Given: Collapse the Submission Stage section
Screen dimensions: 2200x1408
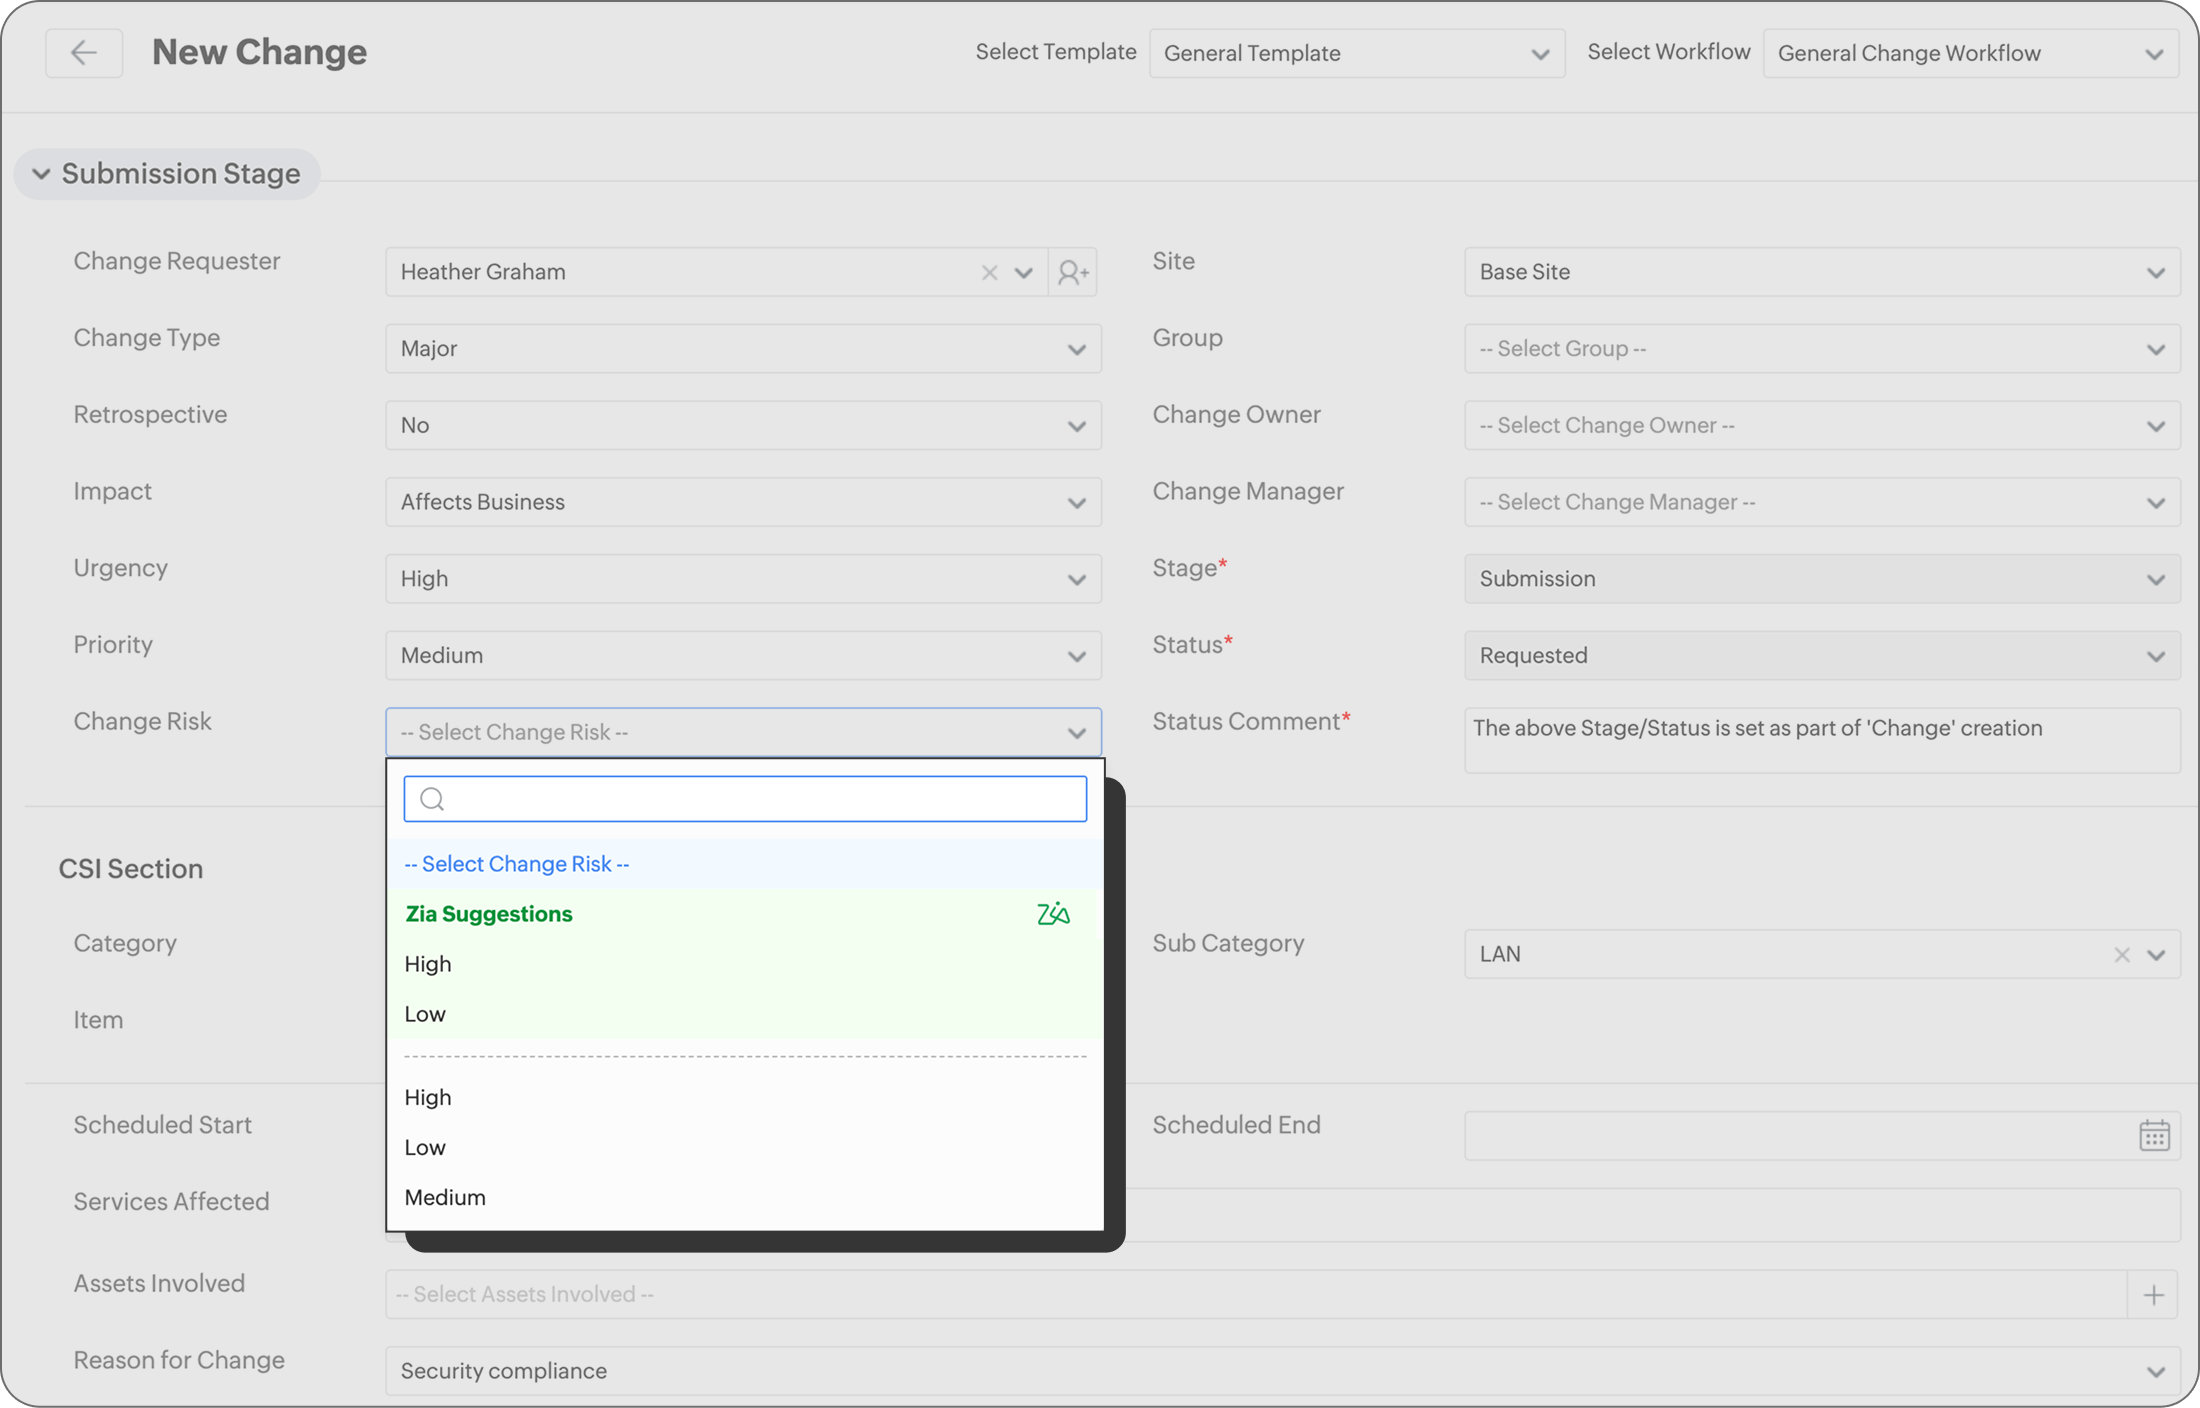Looking at the screenshot, I should pos(42,174).
